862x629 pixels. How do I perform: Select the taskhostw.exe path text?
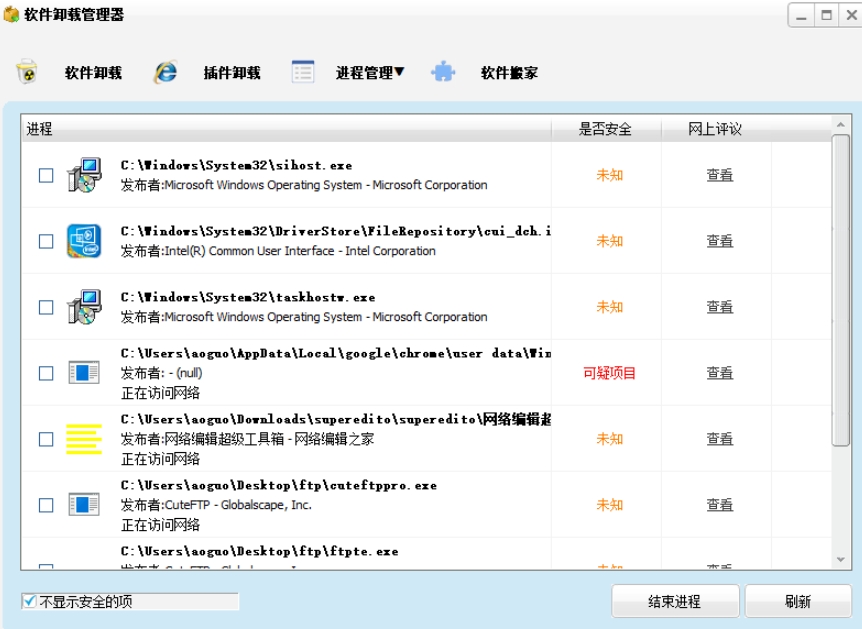click(x=248, y=297)
